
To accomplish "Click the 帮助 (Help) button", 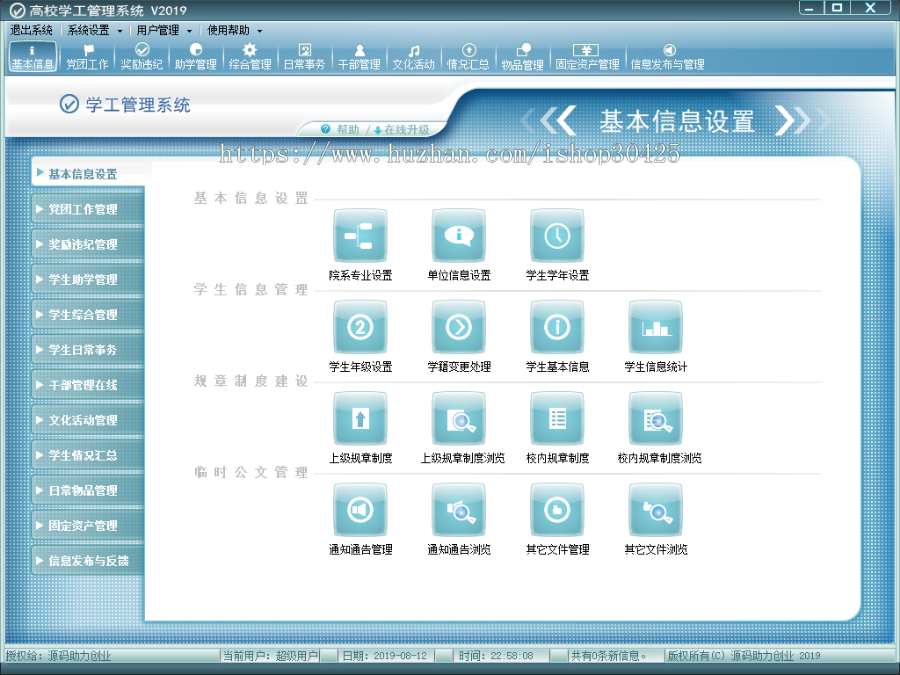I will (341, 128).
